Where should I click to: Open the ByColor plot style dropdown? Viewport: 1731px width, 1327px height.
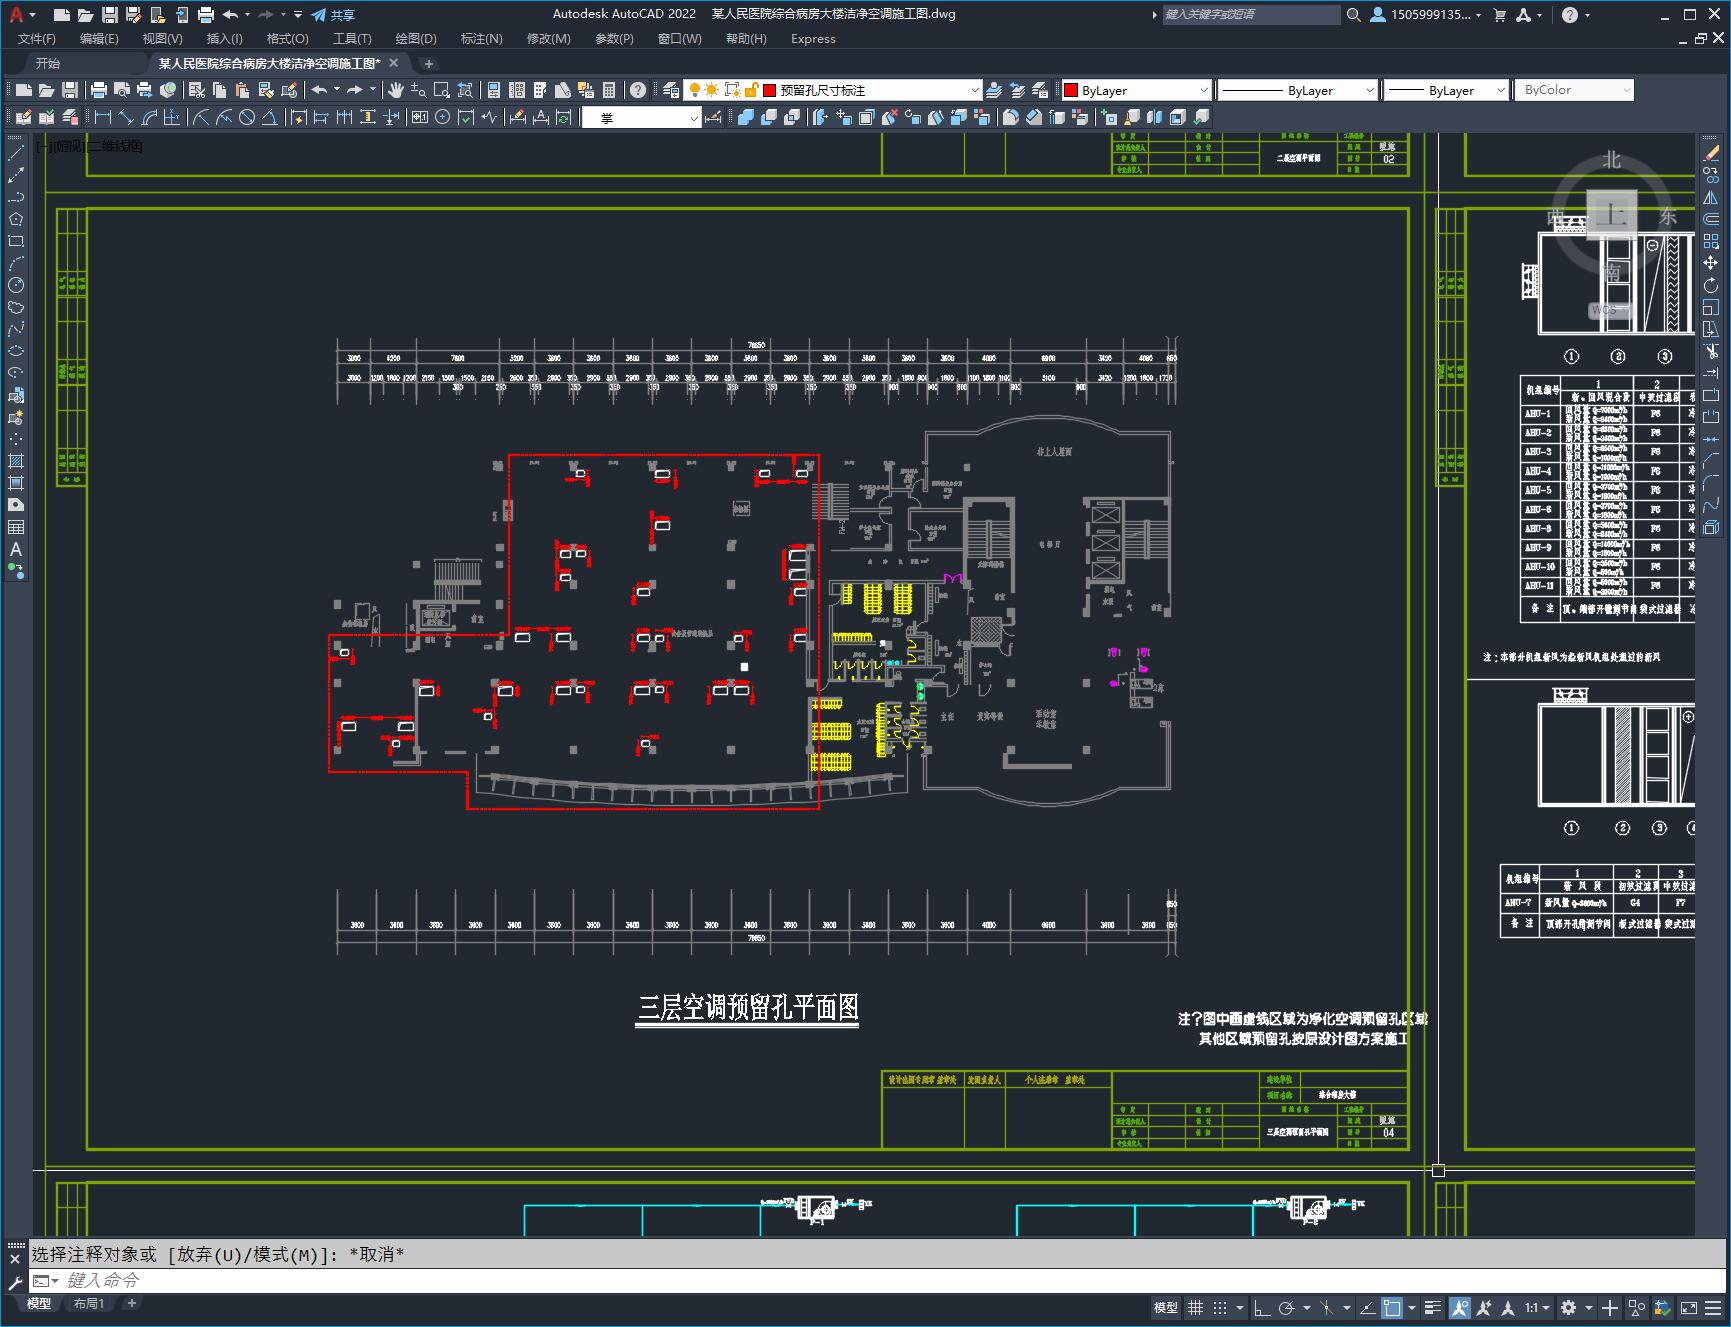pyautogui.click(x=1574, y=90)
